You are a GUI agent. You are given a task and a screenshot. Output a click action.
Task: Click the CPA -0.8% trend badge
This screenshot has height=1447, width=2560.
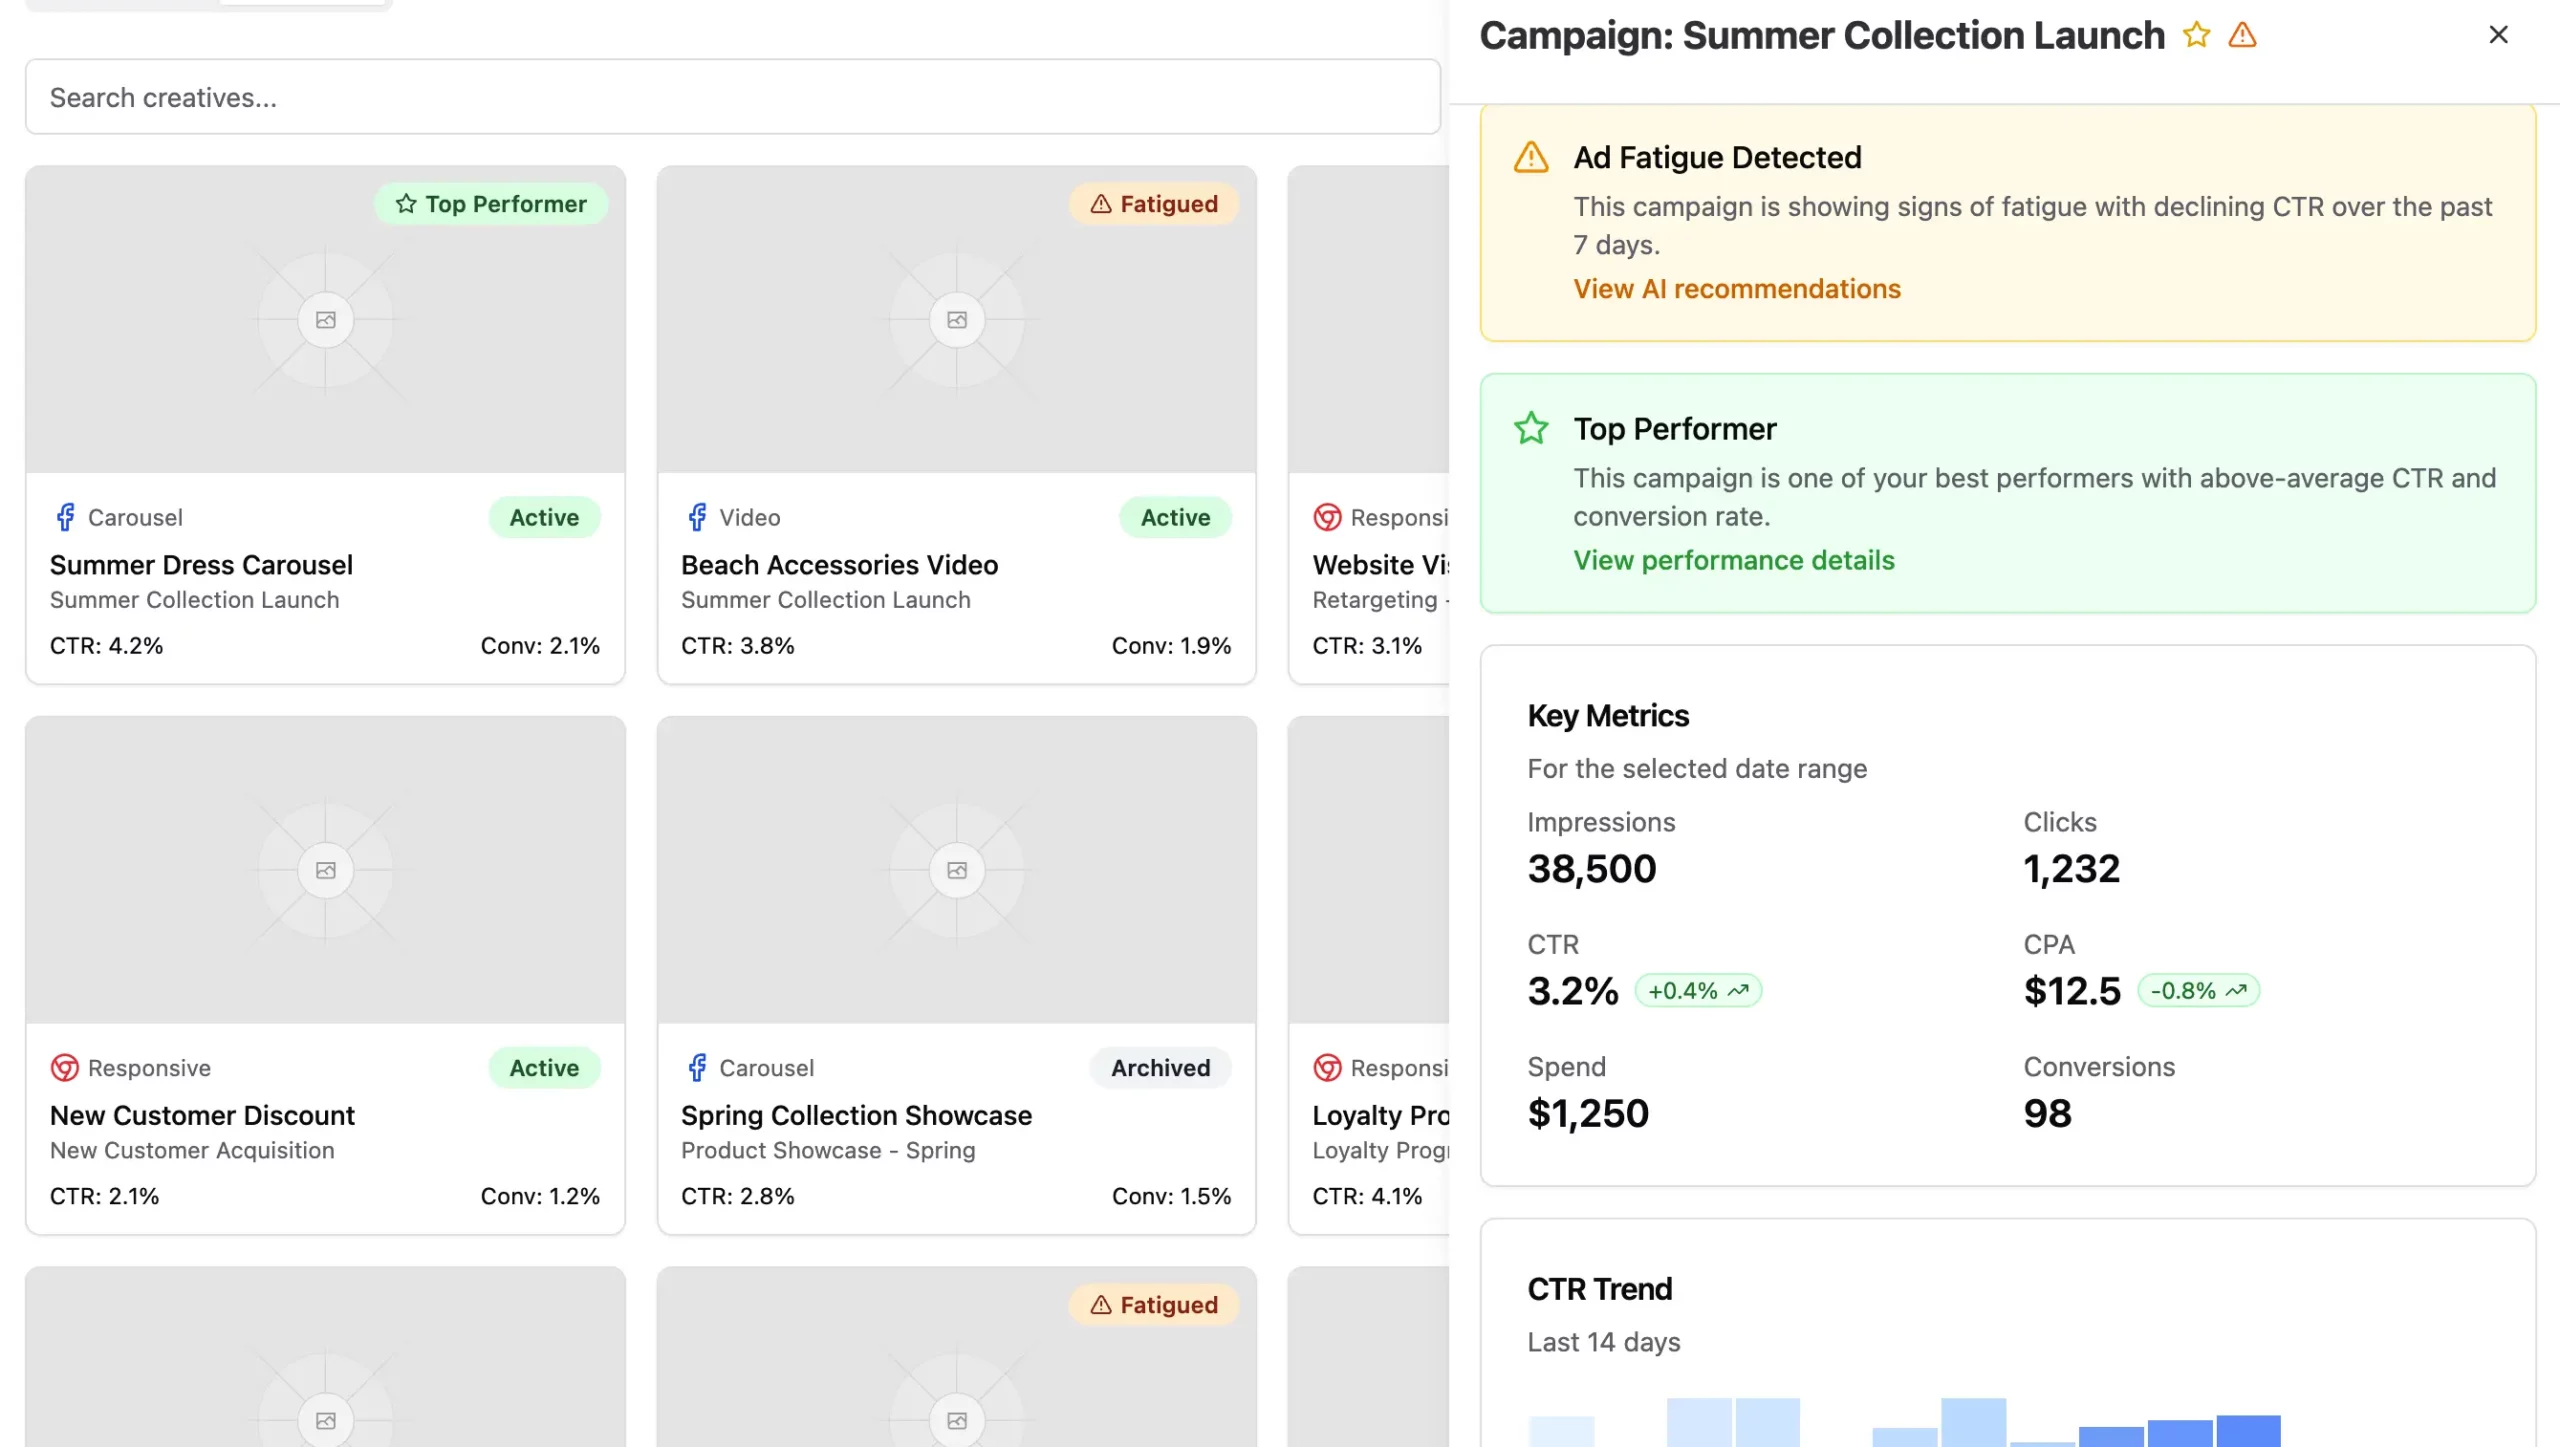click(2198, 991)
